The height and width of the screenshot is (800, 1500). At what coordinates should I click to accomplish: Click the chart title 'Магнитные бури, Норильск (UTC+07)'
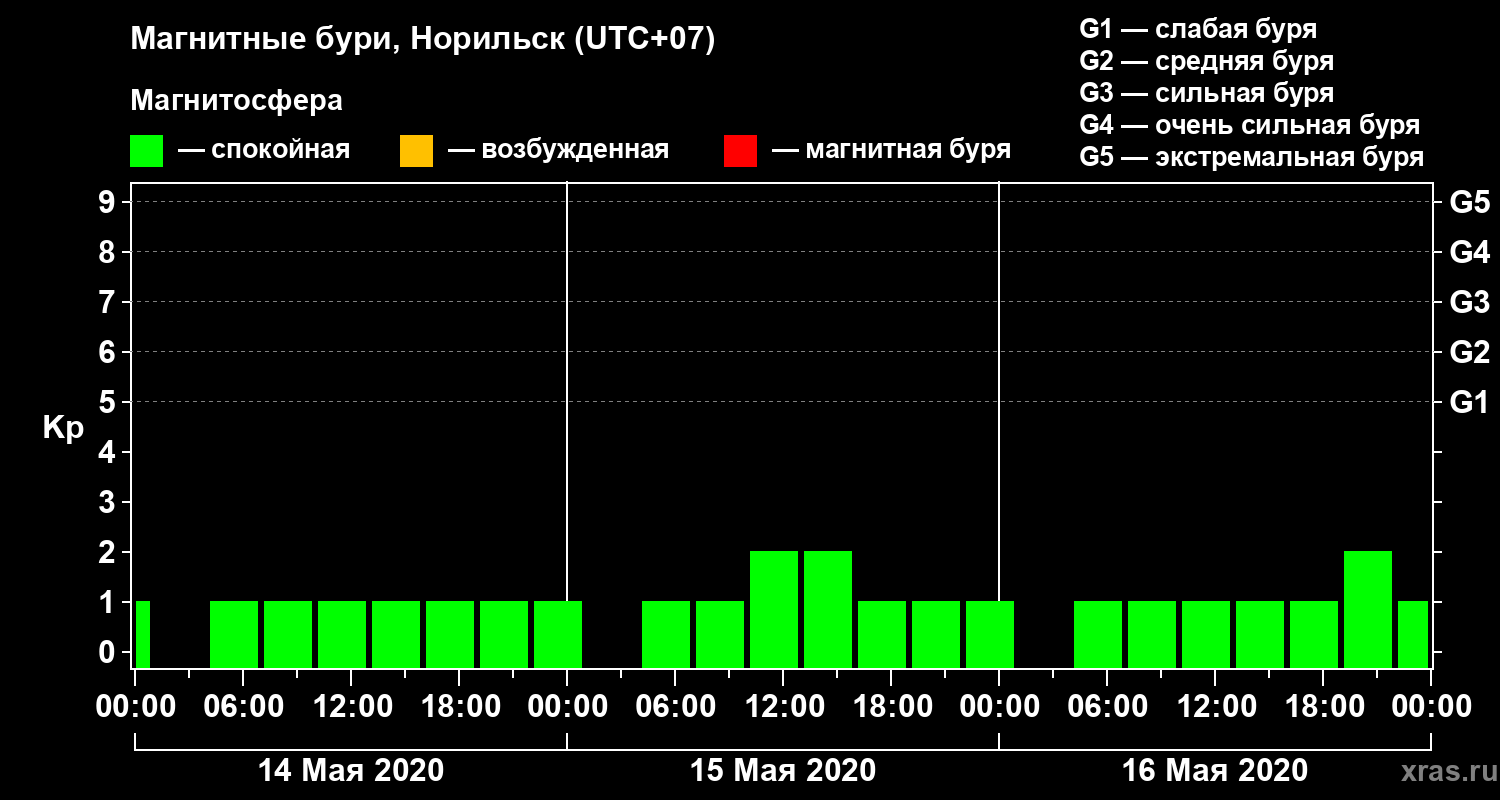[x=423, y=40]
